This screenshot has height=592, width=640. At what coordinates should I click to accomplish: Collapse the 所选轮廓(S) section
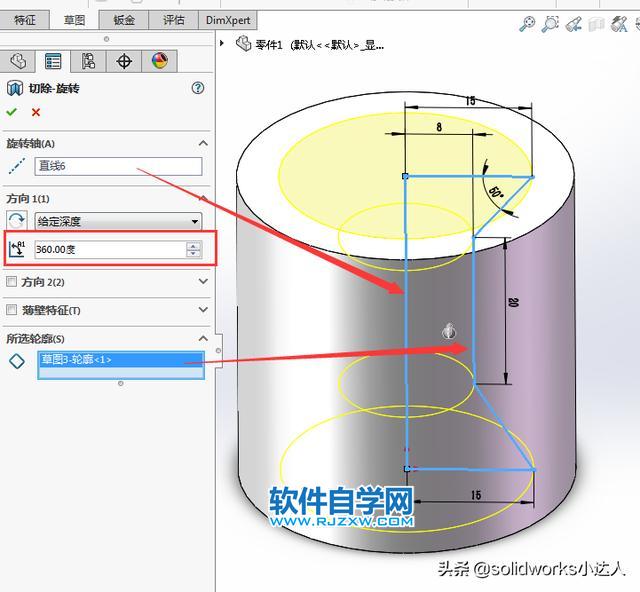point(203,338)
